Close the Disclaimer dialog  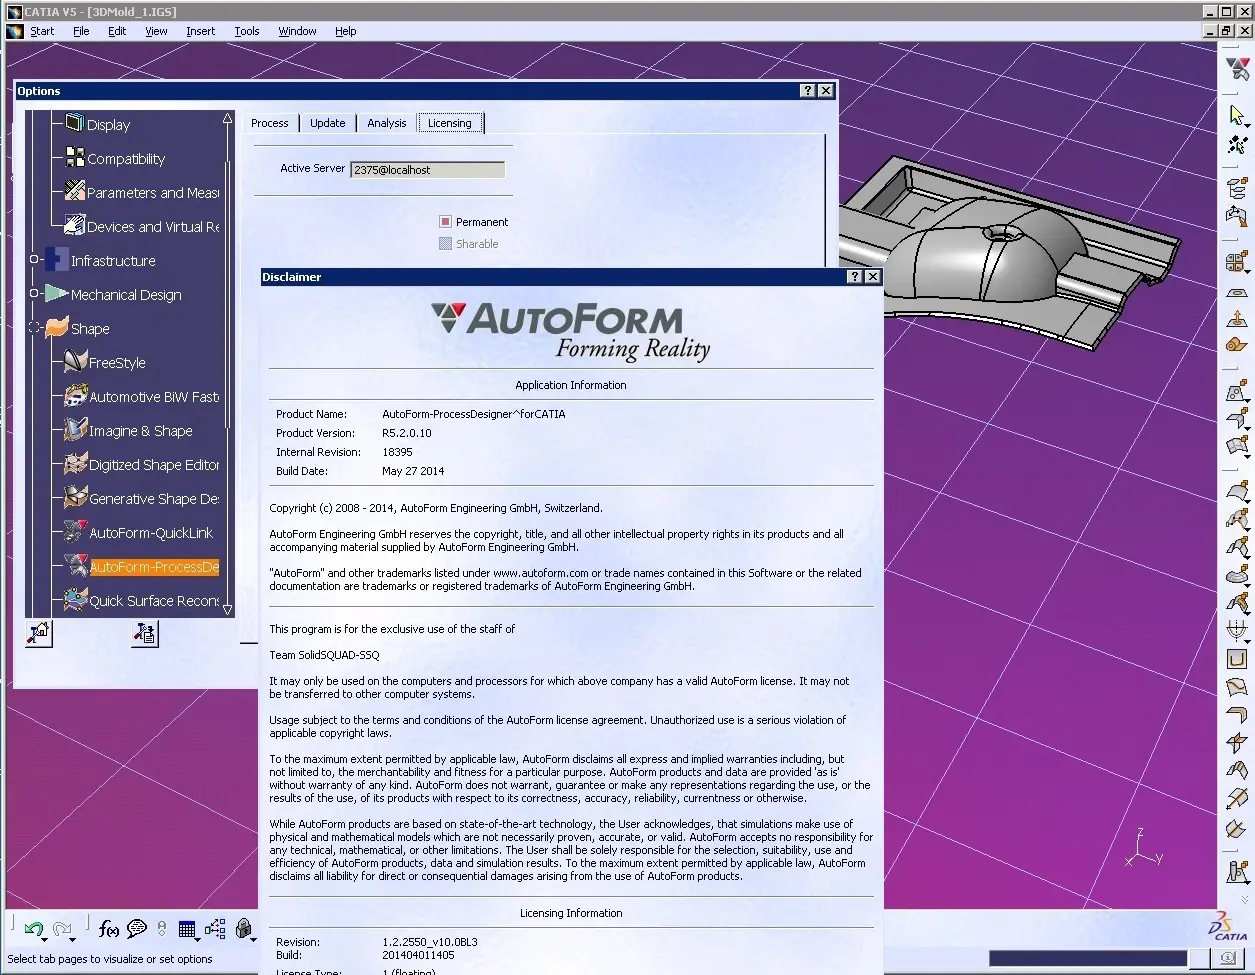tap(872, 277)
